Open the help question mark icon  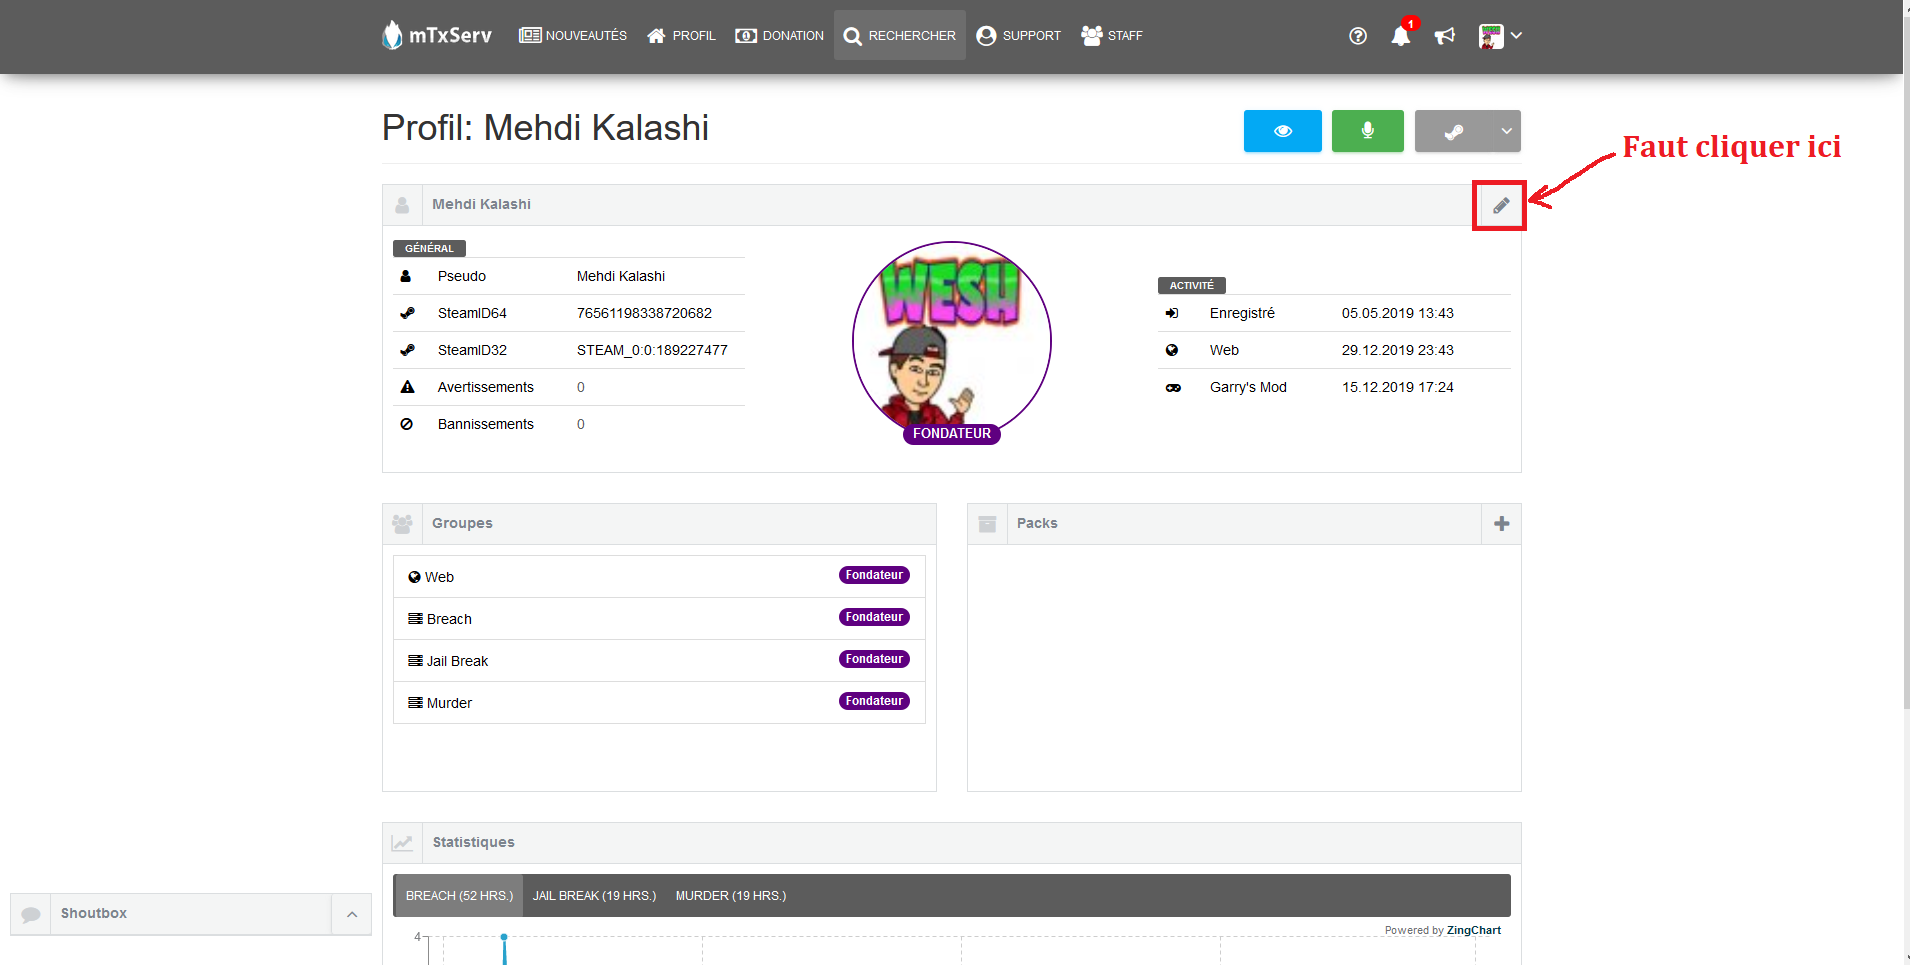click(x=1358, y=36)
